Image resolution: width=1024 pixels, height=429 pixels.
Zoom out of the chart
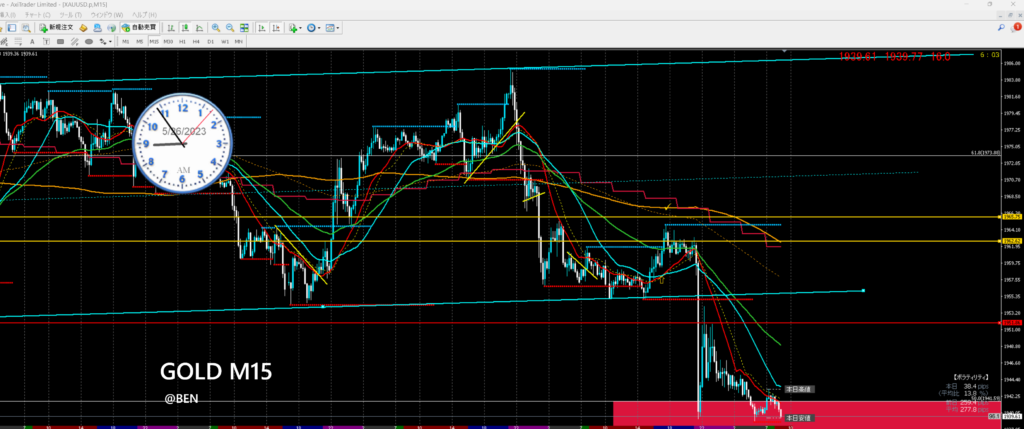230,28
